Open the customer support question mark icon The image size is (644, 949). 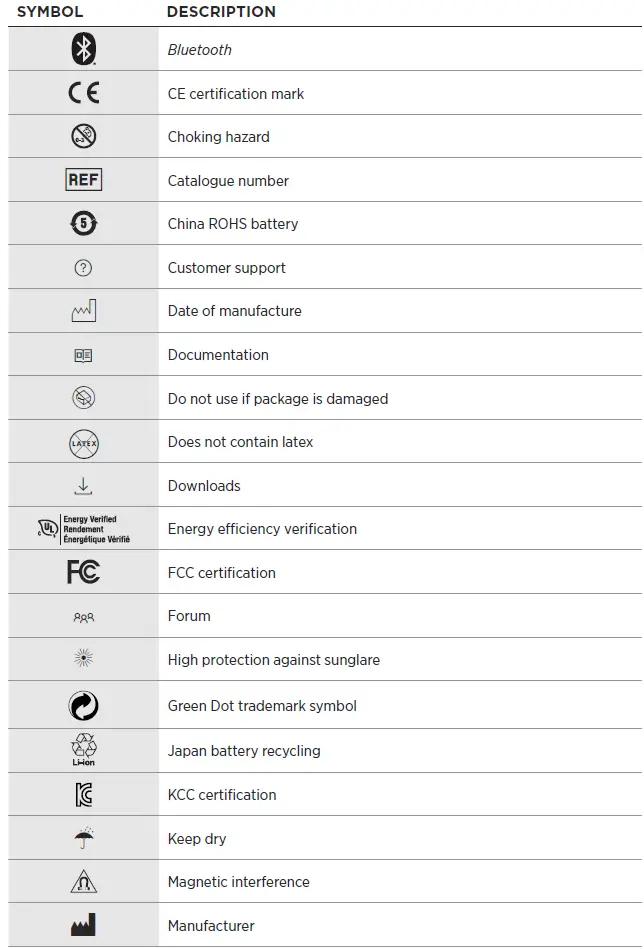click(x=84, y=267)
